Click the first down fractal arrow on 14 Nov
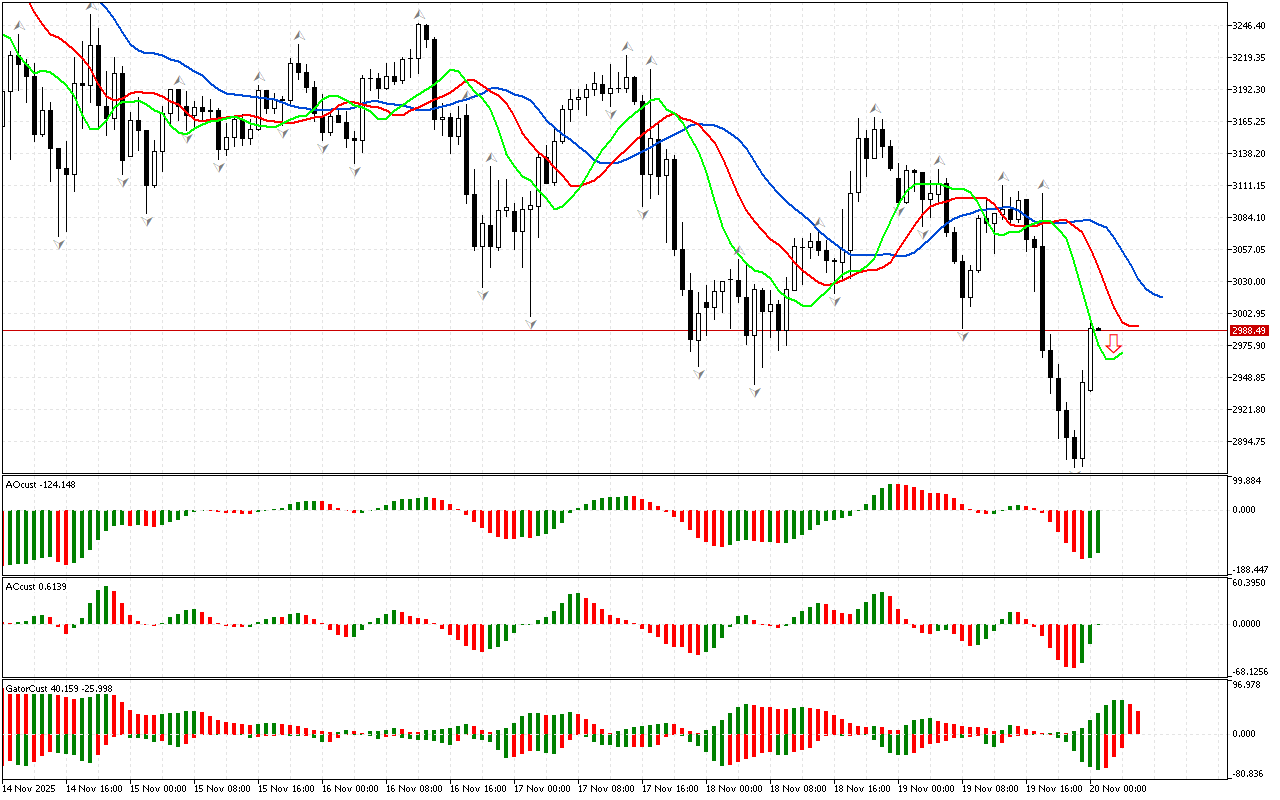 coord(60,243)
